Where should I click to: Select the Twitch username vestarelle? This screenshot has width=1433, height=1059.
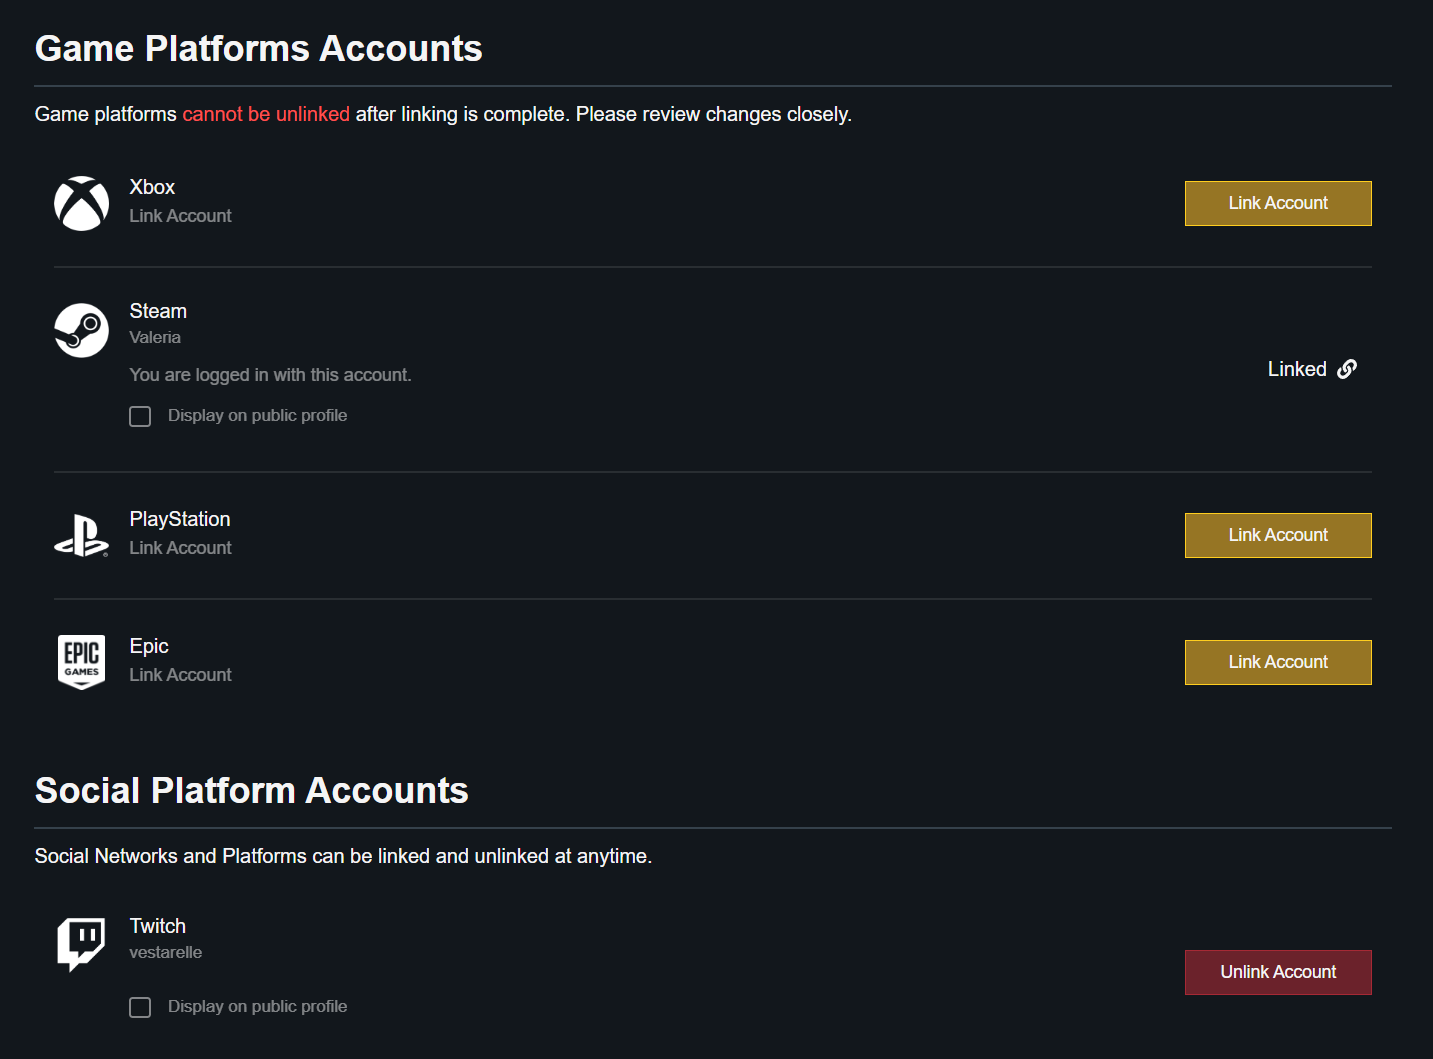(x=166, y=953)
